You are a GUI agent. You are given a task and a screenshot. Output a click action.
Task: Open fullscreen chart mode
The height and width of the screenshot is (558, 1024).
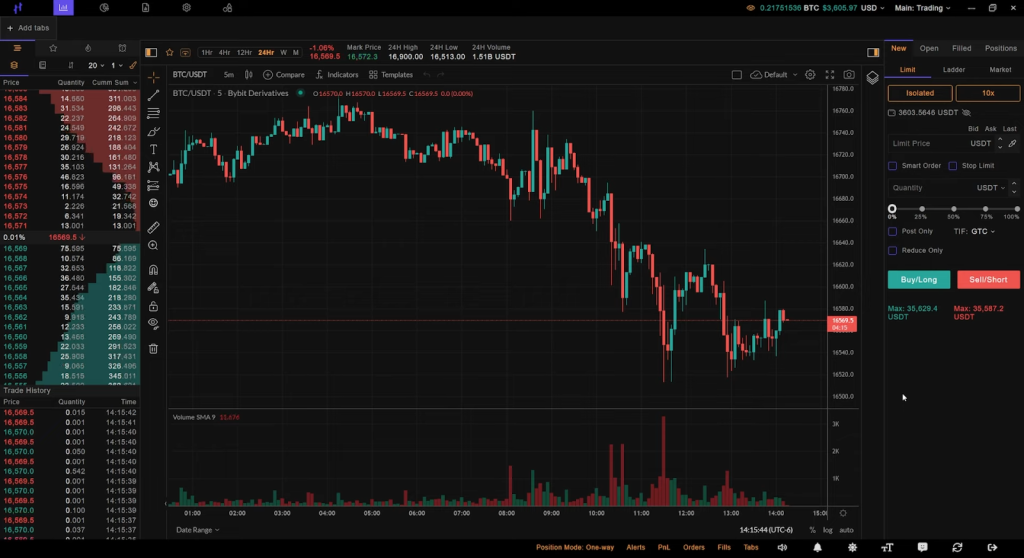coord(829,74)
